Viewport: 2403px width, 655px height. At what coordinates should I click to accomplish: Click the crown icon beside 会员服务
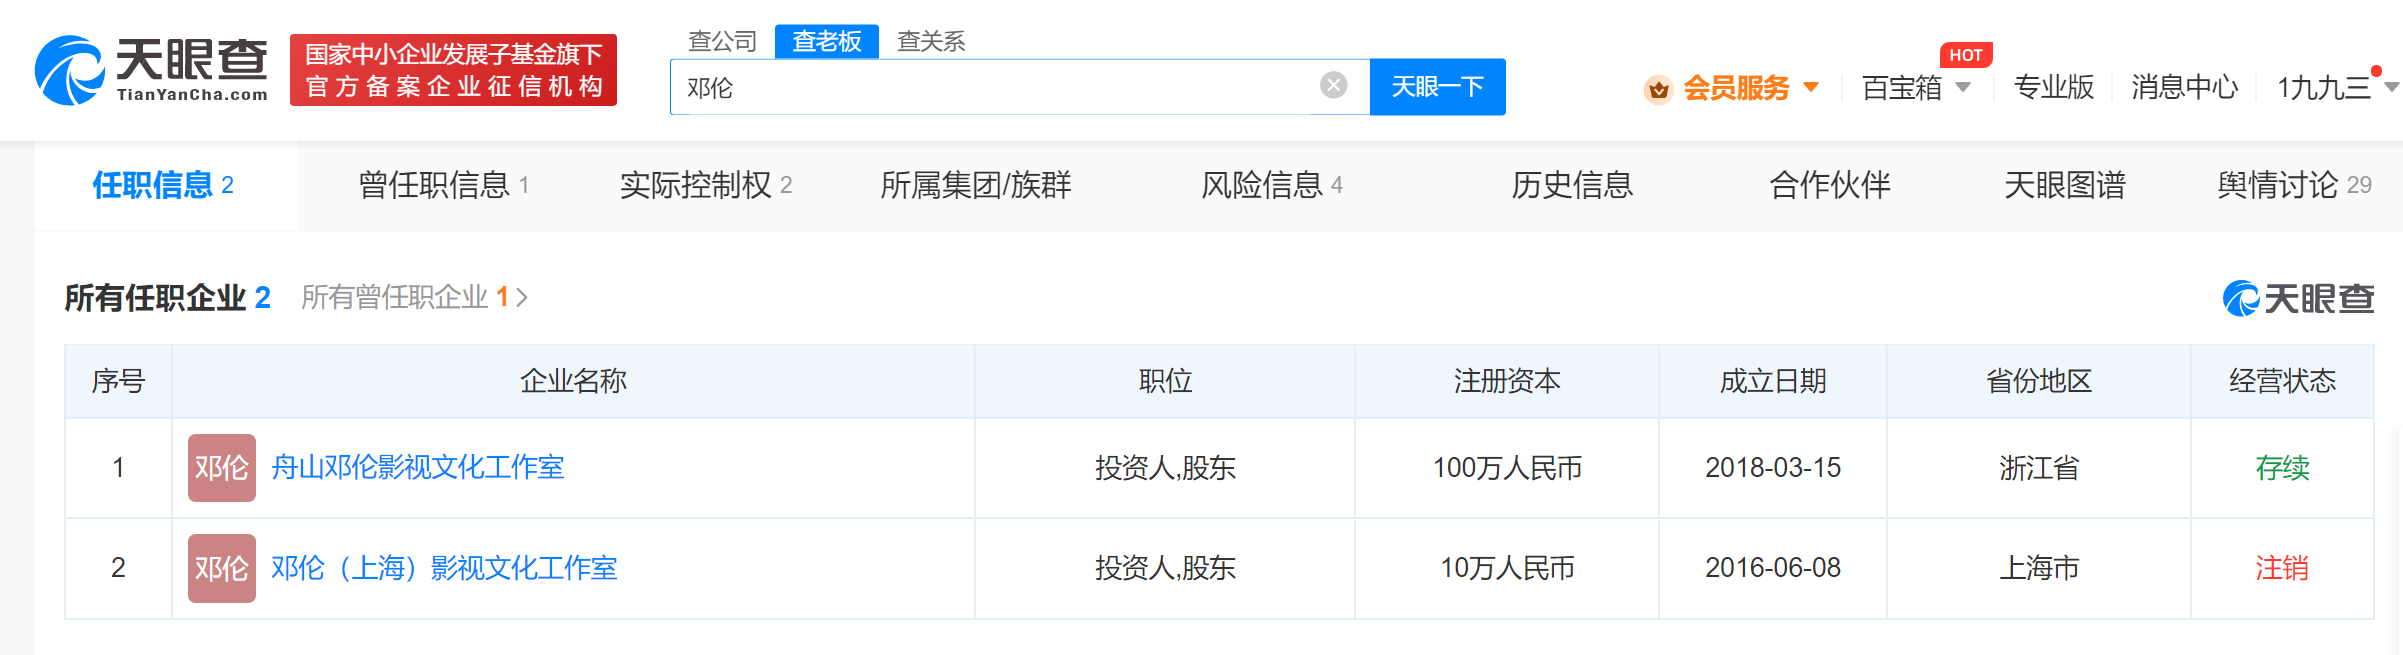click(x=1658, y=90)
